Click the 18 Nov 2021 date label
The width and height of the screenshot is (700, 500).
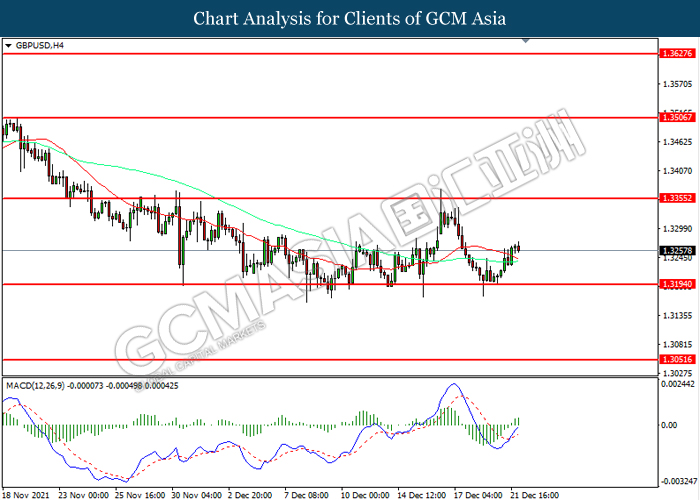26,495
